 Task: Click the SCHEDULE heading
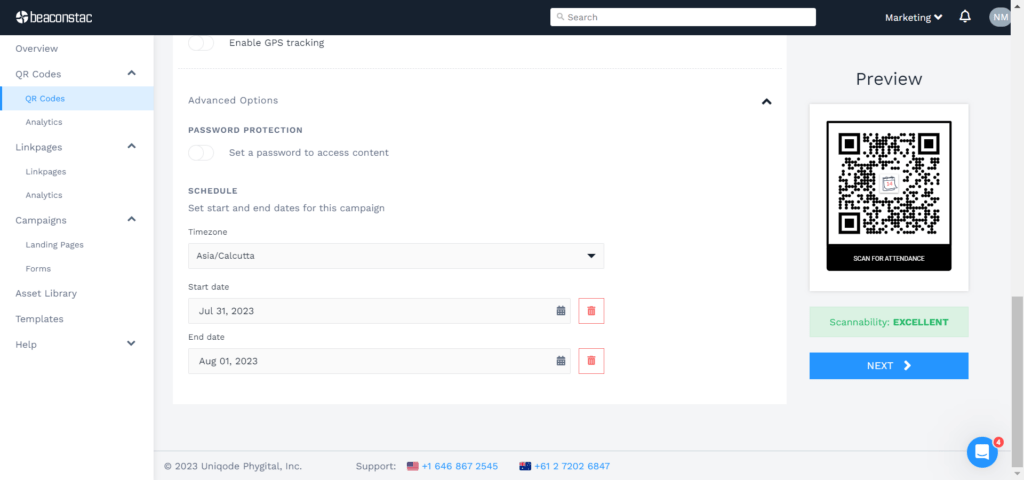tap(213, 191)
